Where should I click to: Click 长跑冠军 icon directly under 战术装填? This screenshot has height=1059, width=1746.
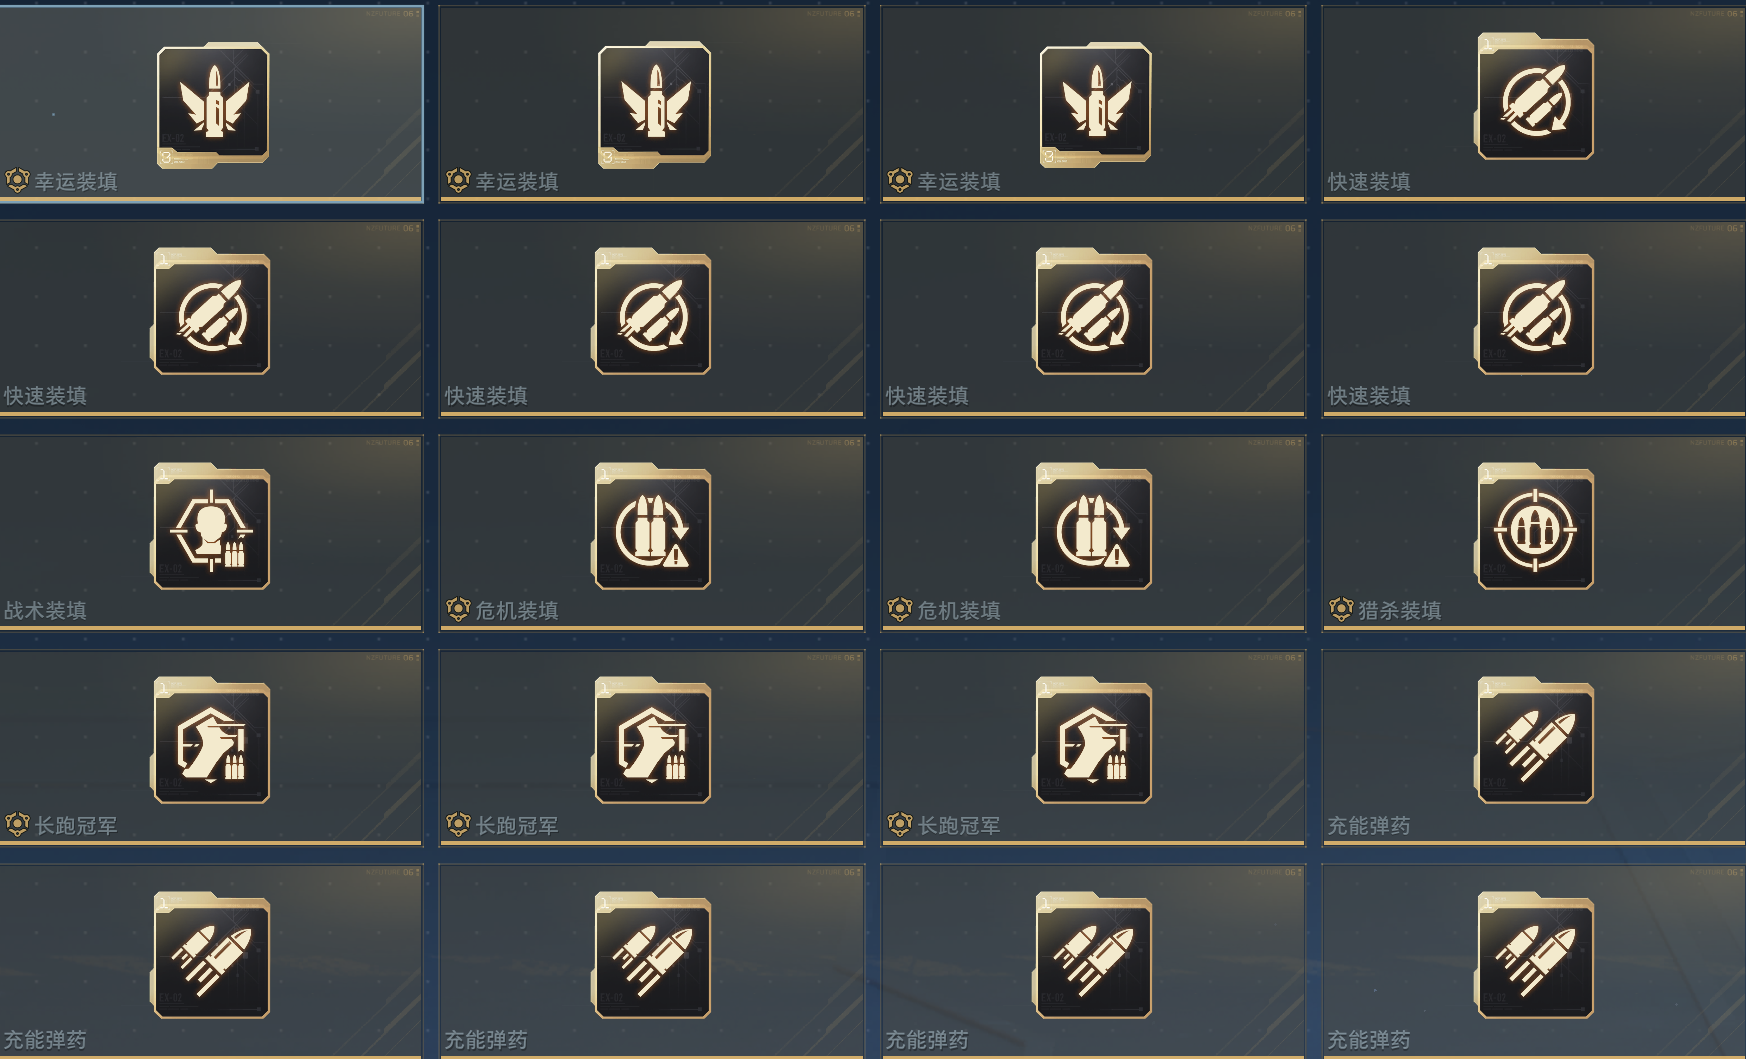(211, 741)
